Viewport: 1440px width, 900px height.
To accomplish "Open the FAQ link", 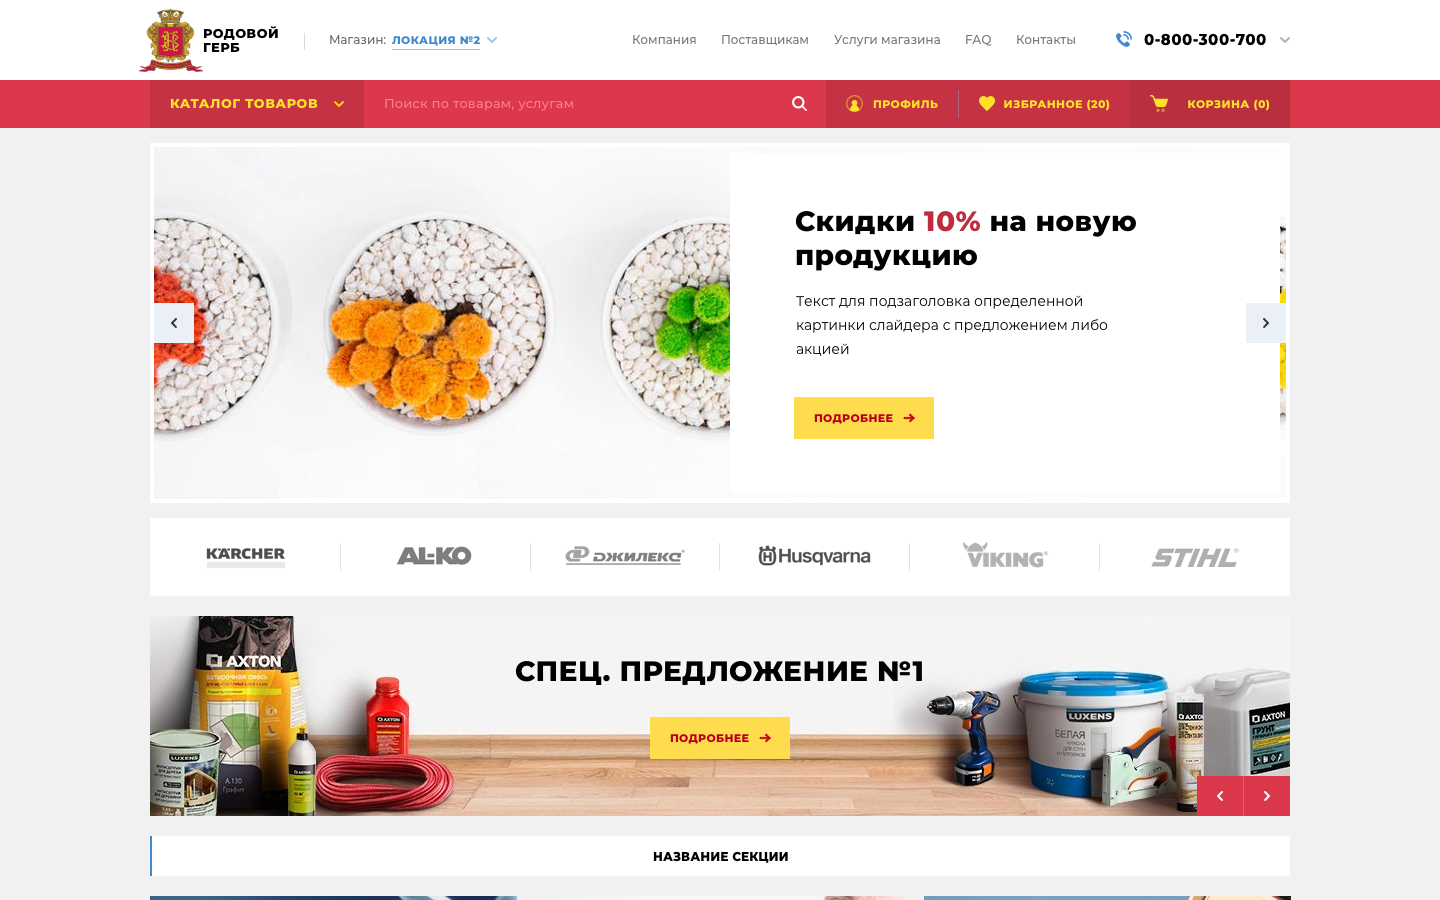I will coord(978,40).
